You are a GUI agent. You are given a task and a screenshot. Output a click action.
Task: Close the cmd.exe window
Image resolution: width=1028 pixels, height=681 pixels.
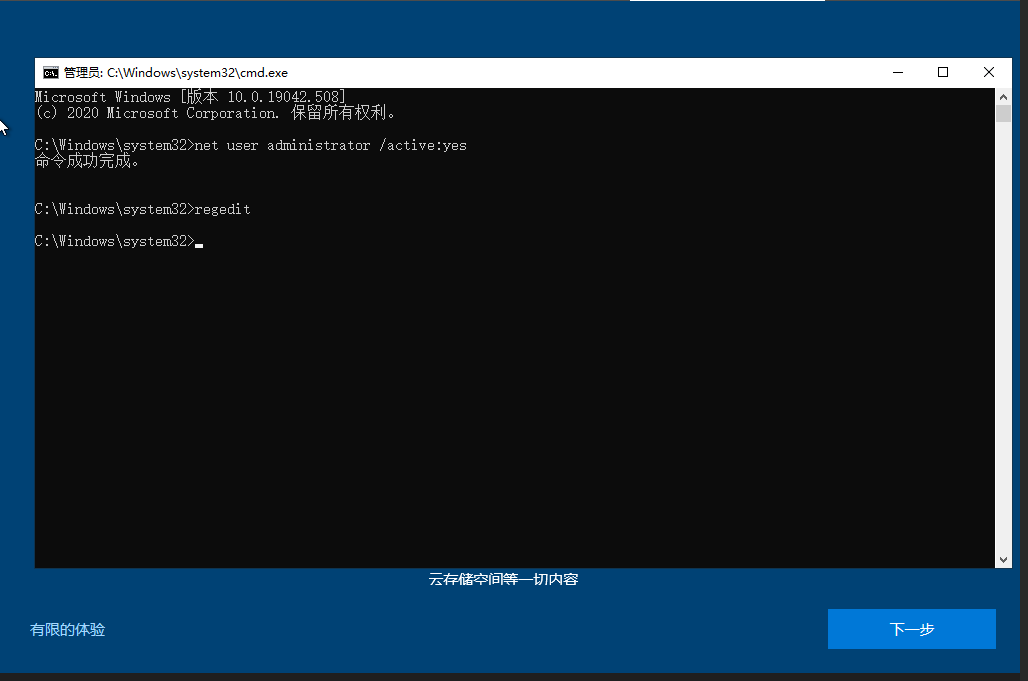click(x=989, y=72)
